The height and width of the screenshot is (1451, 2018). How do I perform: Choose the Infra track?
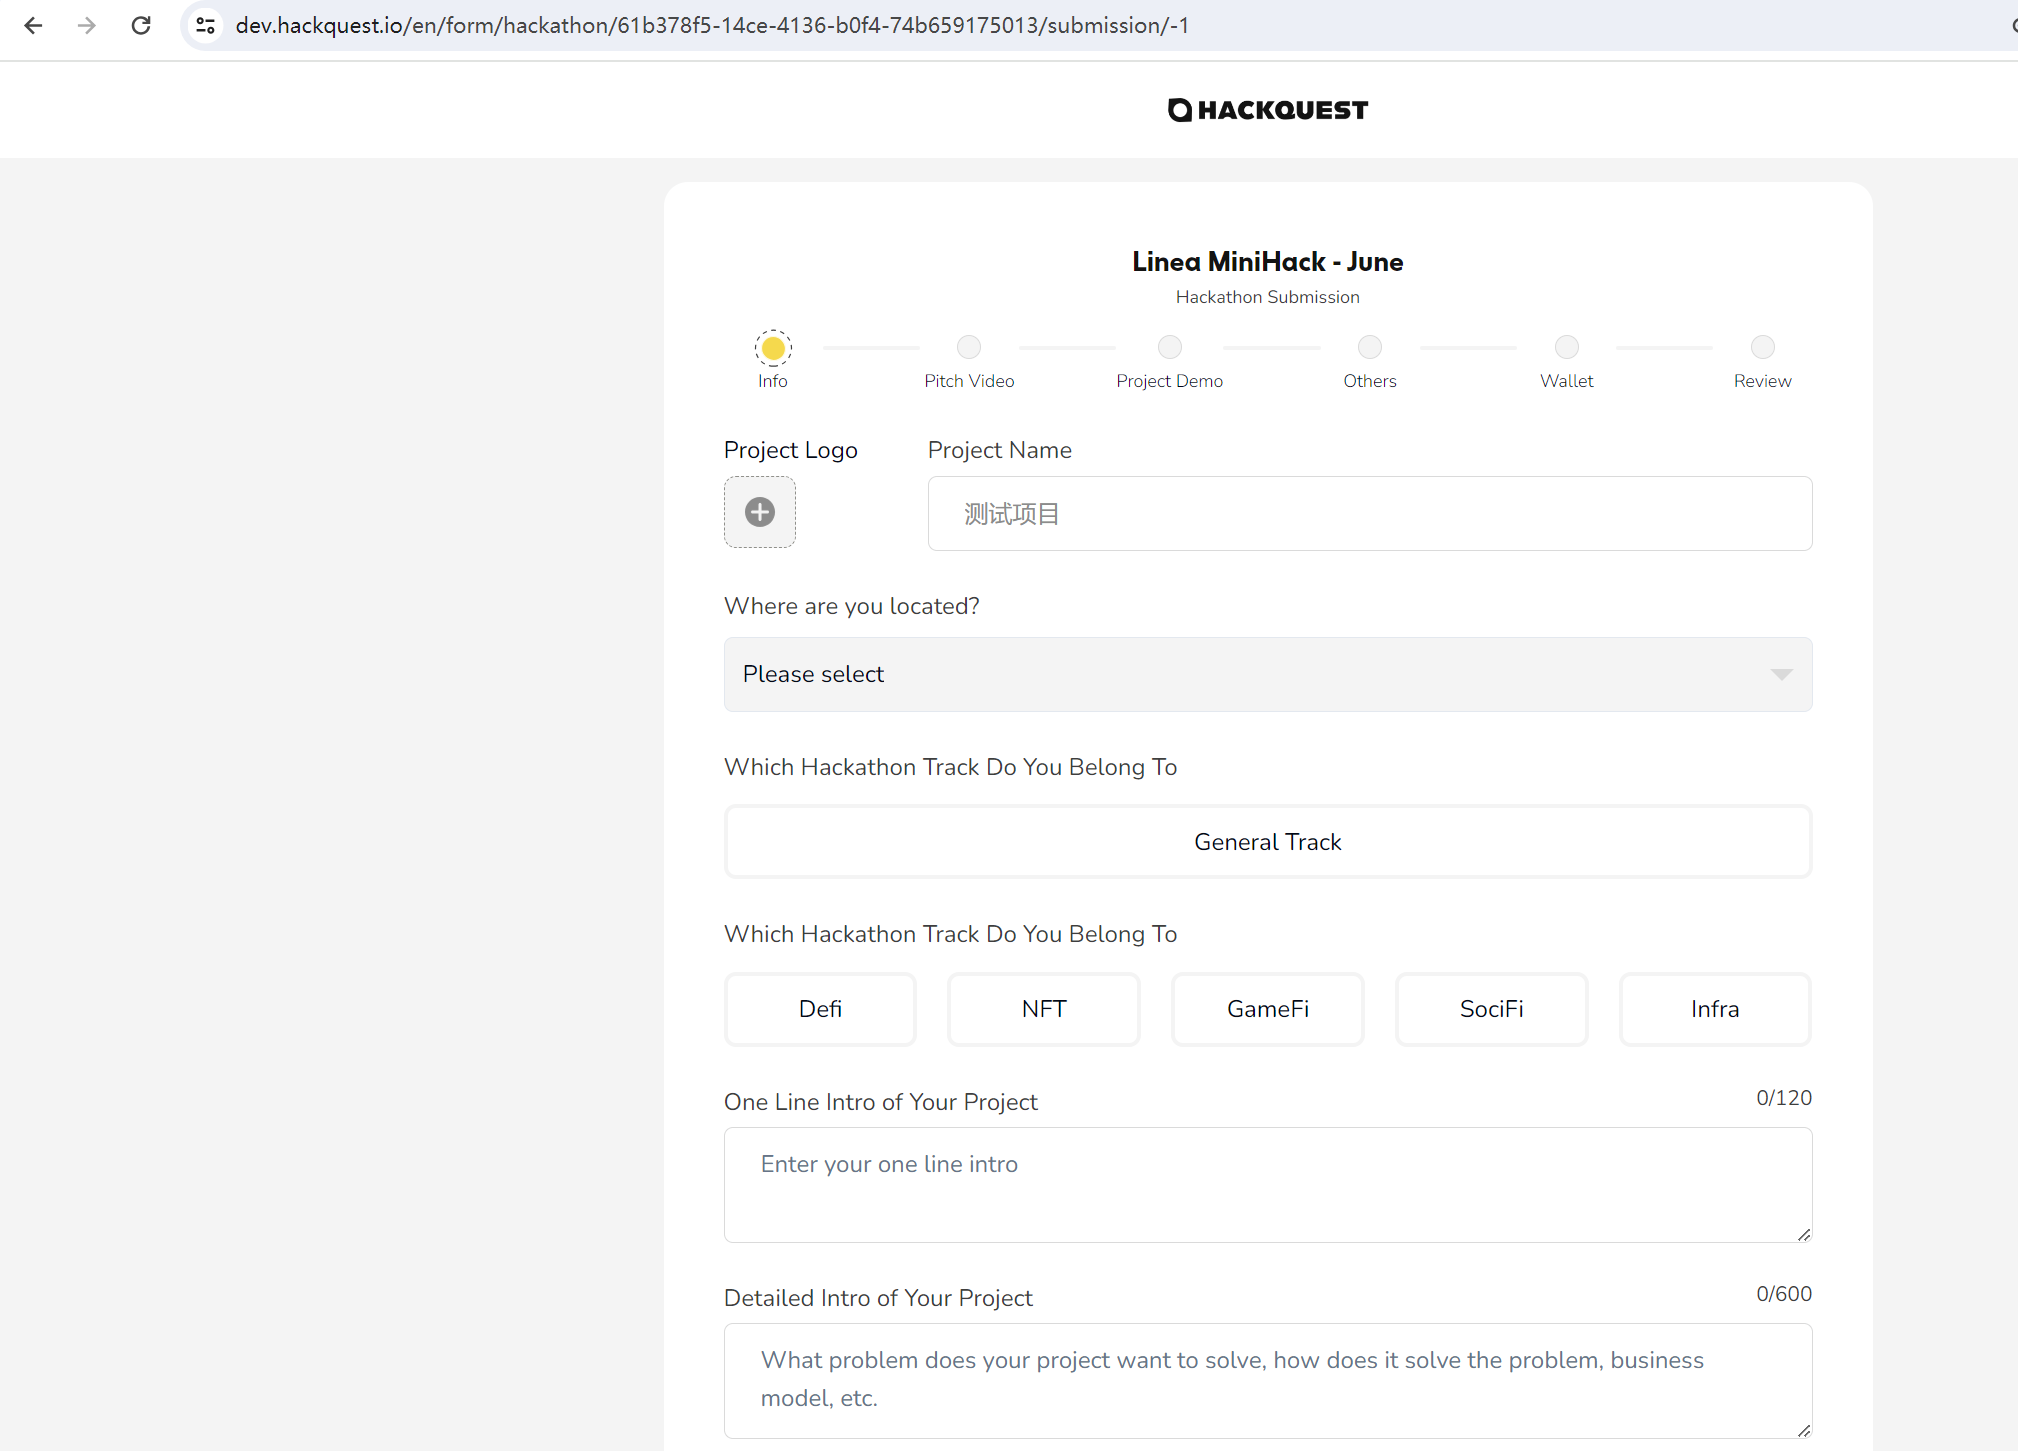pyautogui.click(x=1715, y=1009)
